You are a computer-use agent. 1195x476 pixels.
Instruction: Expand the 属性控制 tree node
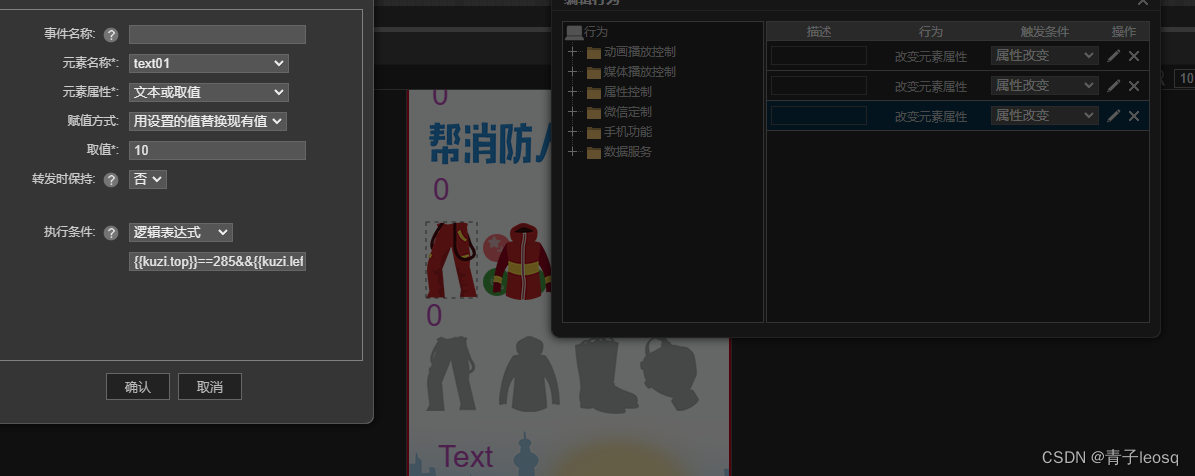(573, 92)
